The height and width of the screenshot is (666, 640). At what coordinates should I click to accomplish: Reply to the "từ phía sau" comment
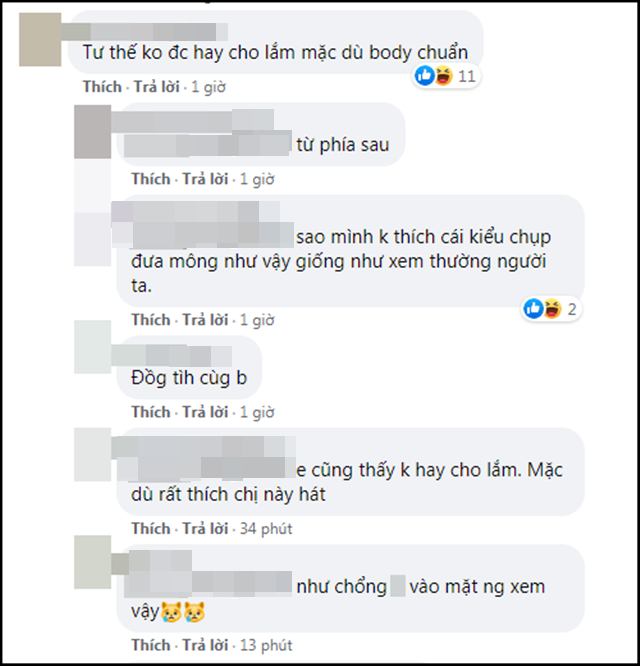tap(208, 179)
